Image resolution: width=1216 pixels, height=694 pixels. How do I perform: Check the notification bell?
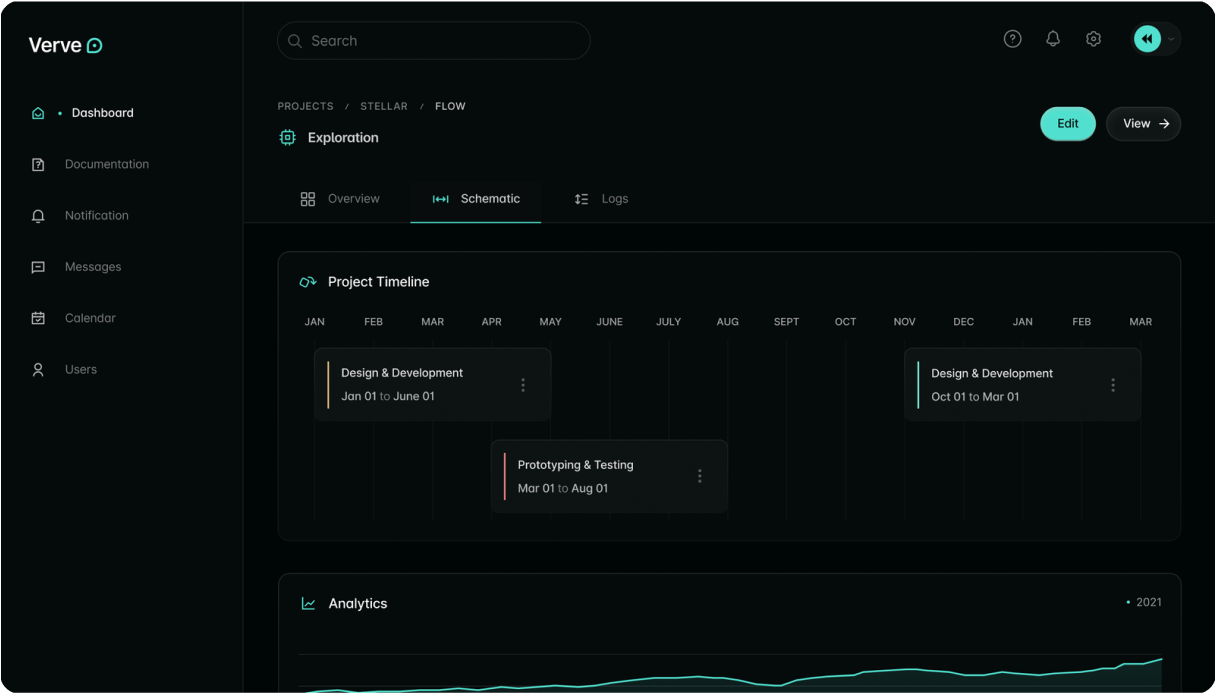1052,38
